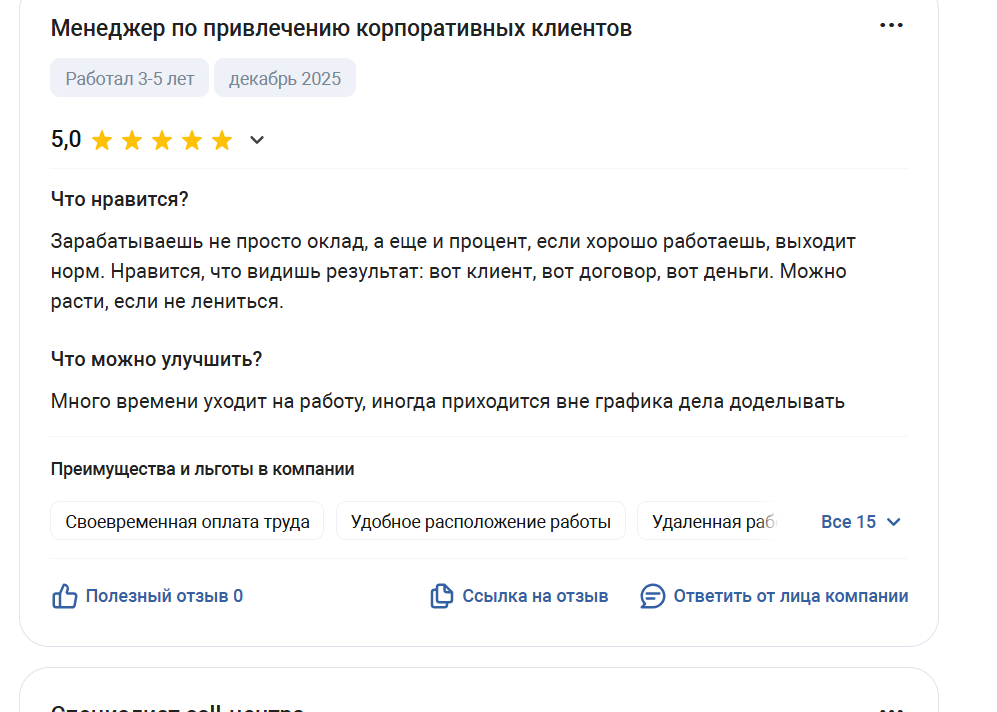Click "Ответить от лица компании" link
This screenshot has width=997, height=712.
point(790,597)
